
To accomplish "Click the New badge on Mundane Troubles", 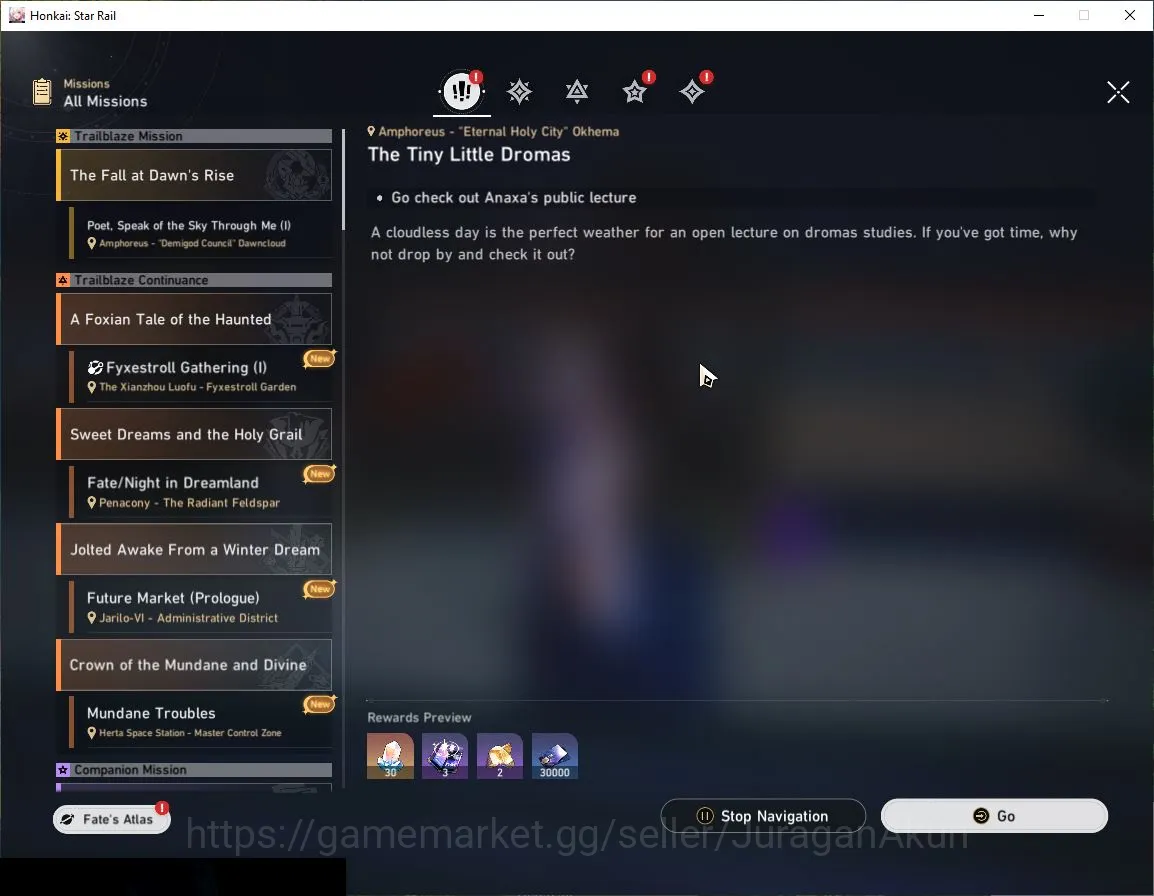I will [x=319, y=704].
